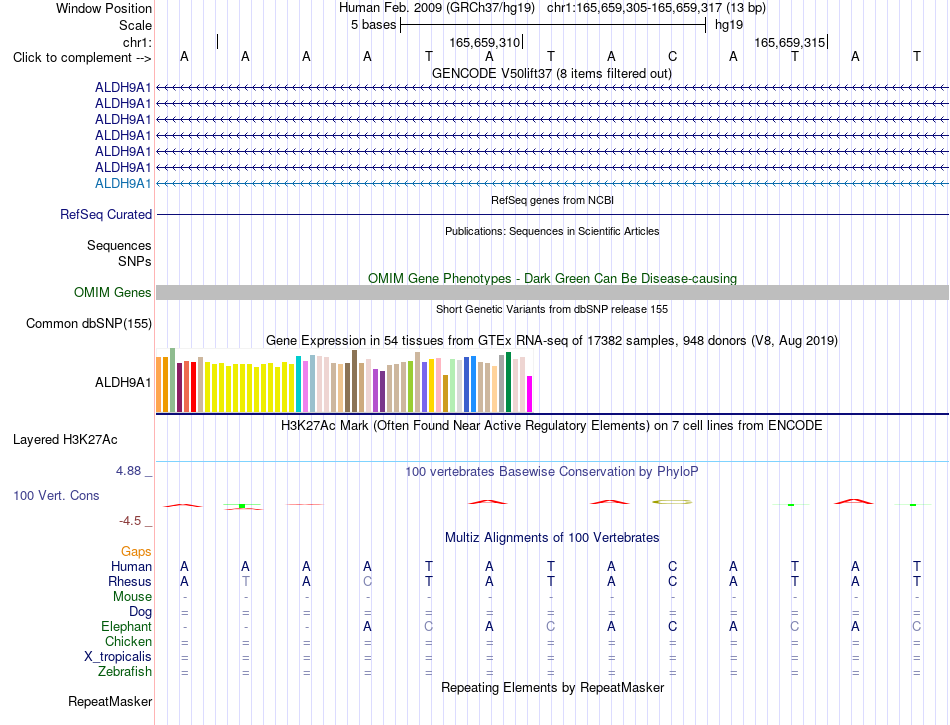Click the Layered H3K27Ac track label
Image resolution: width=950 pixels, height=725 pixels.
tap(65, 440)
